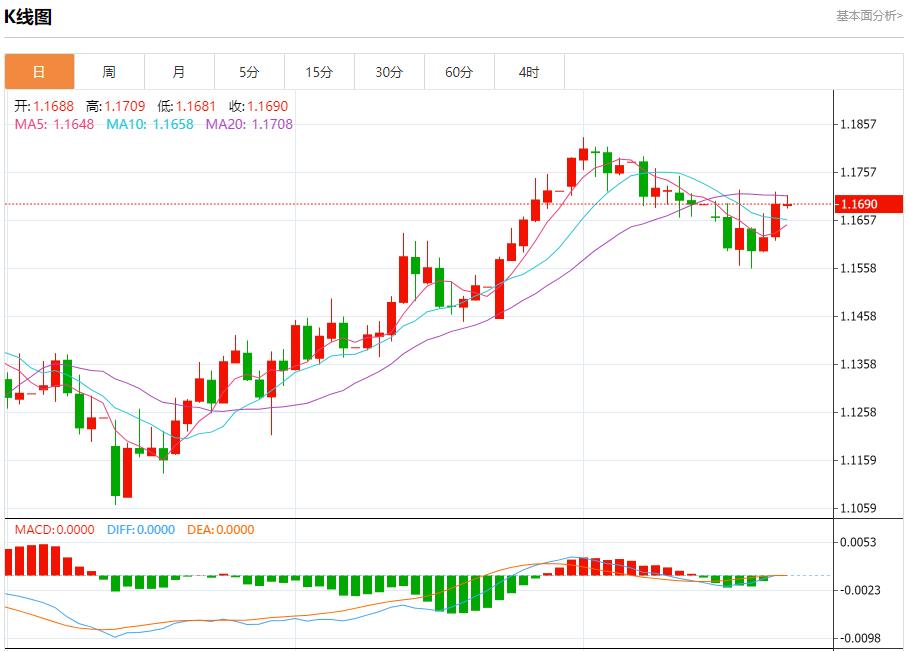Switch to the 日 (daily) timeframe tab
The height and width of the screenshot is (651, 908).
(x=37, y=71)
